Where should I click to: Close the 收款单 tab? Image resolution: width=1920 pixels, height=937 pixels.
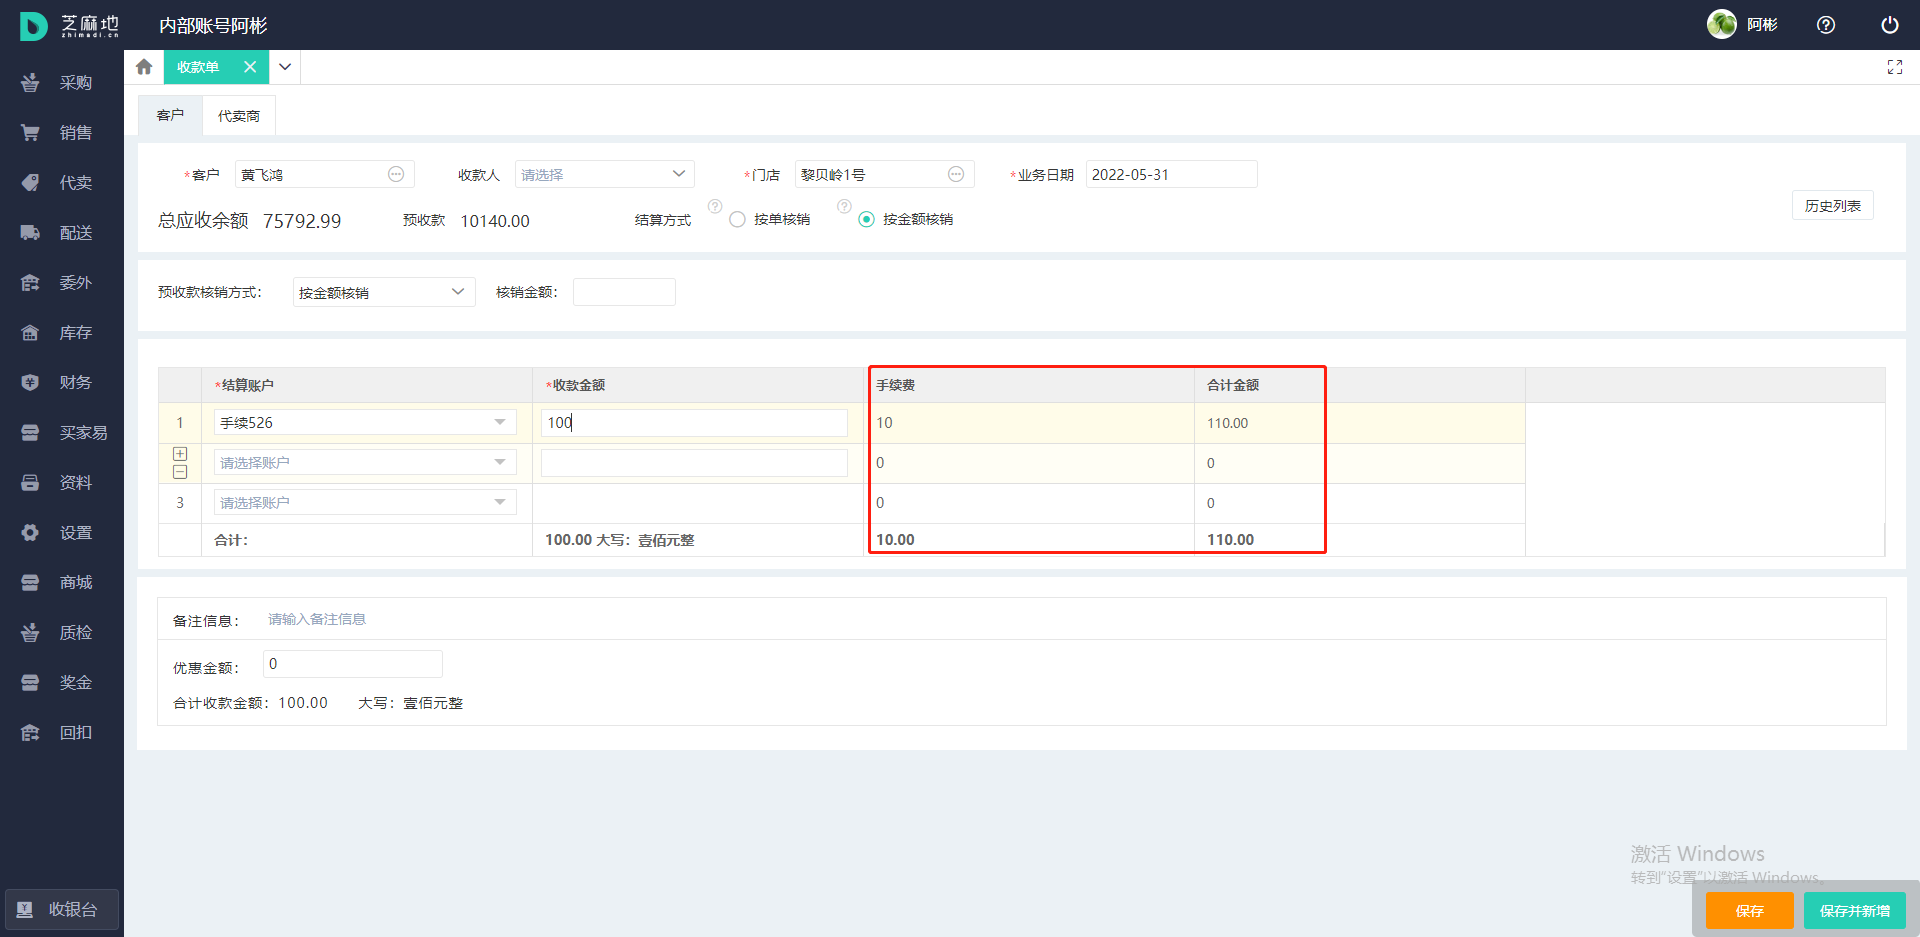[250, 67]
